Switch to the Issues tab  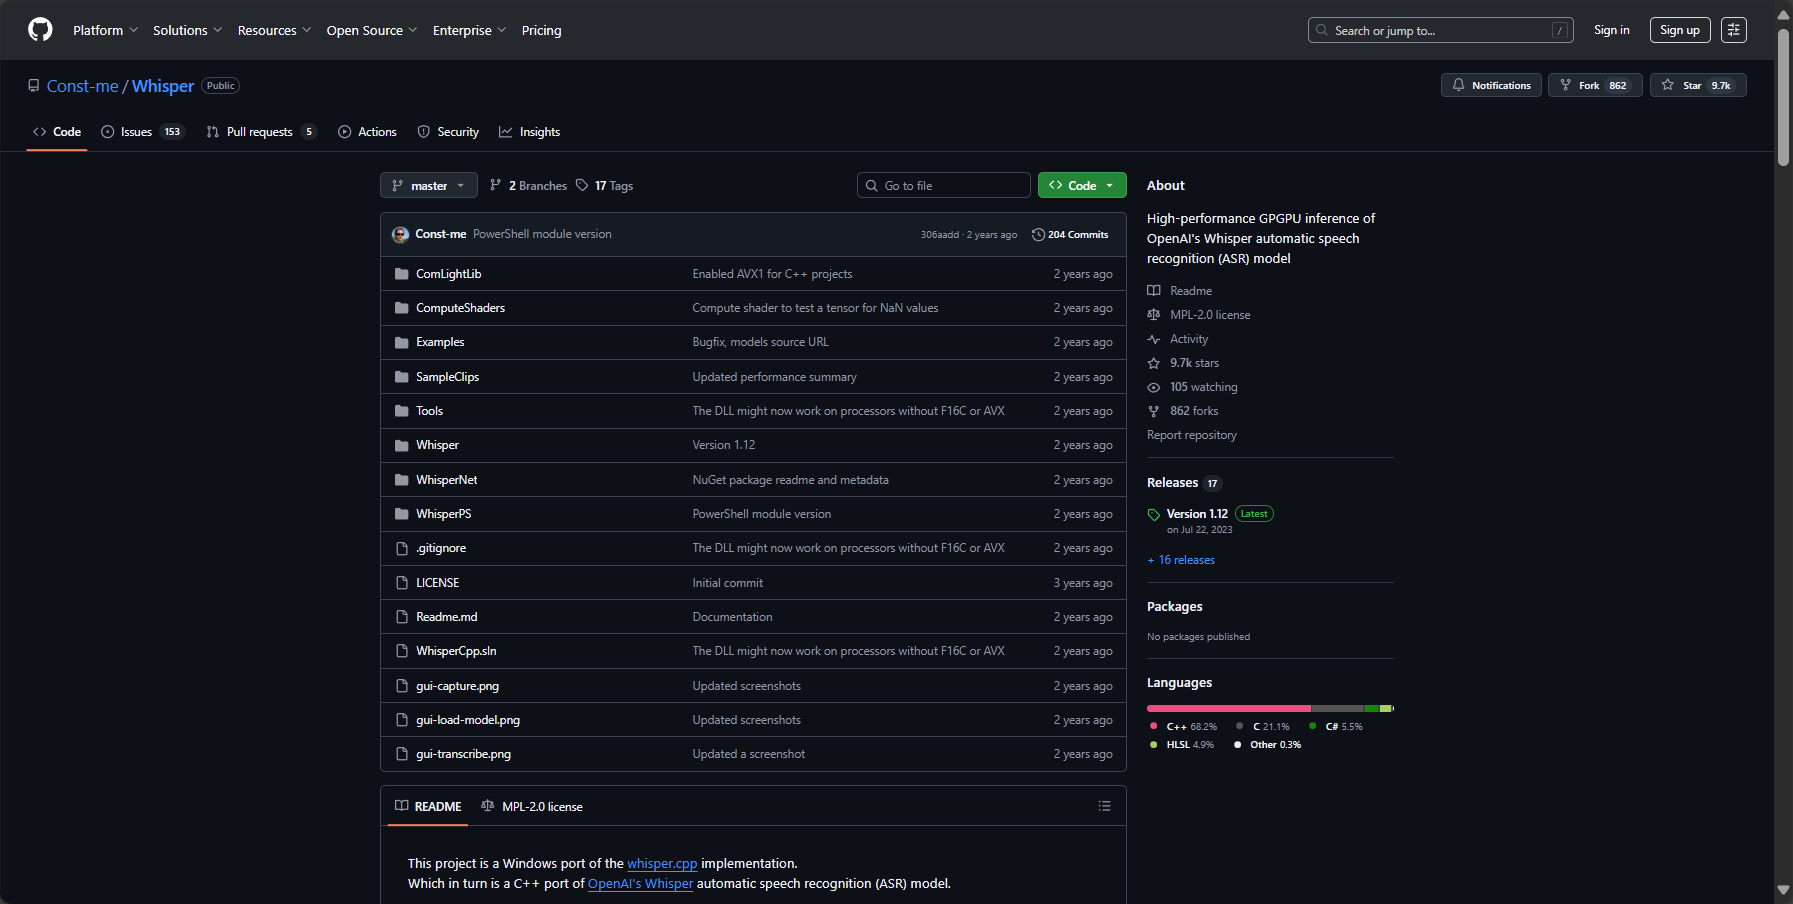pyautogui.click(x=143, y=132)
